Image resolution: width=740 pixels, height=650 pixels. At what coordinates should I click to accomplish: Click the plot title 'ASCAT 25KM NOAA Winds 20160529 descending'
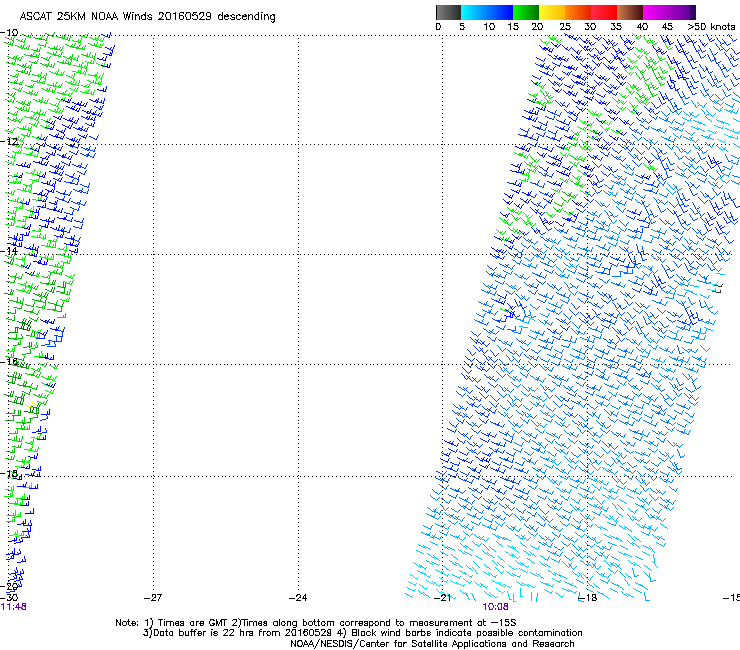click(147, 16)
